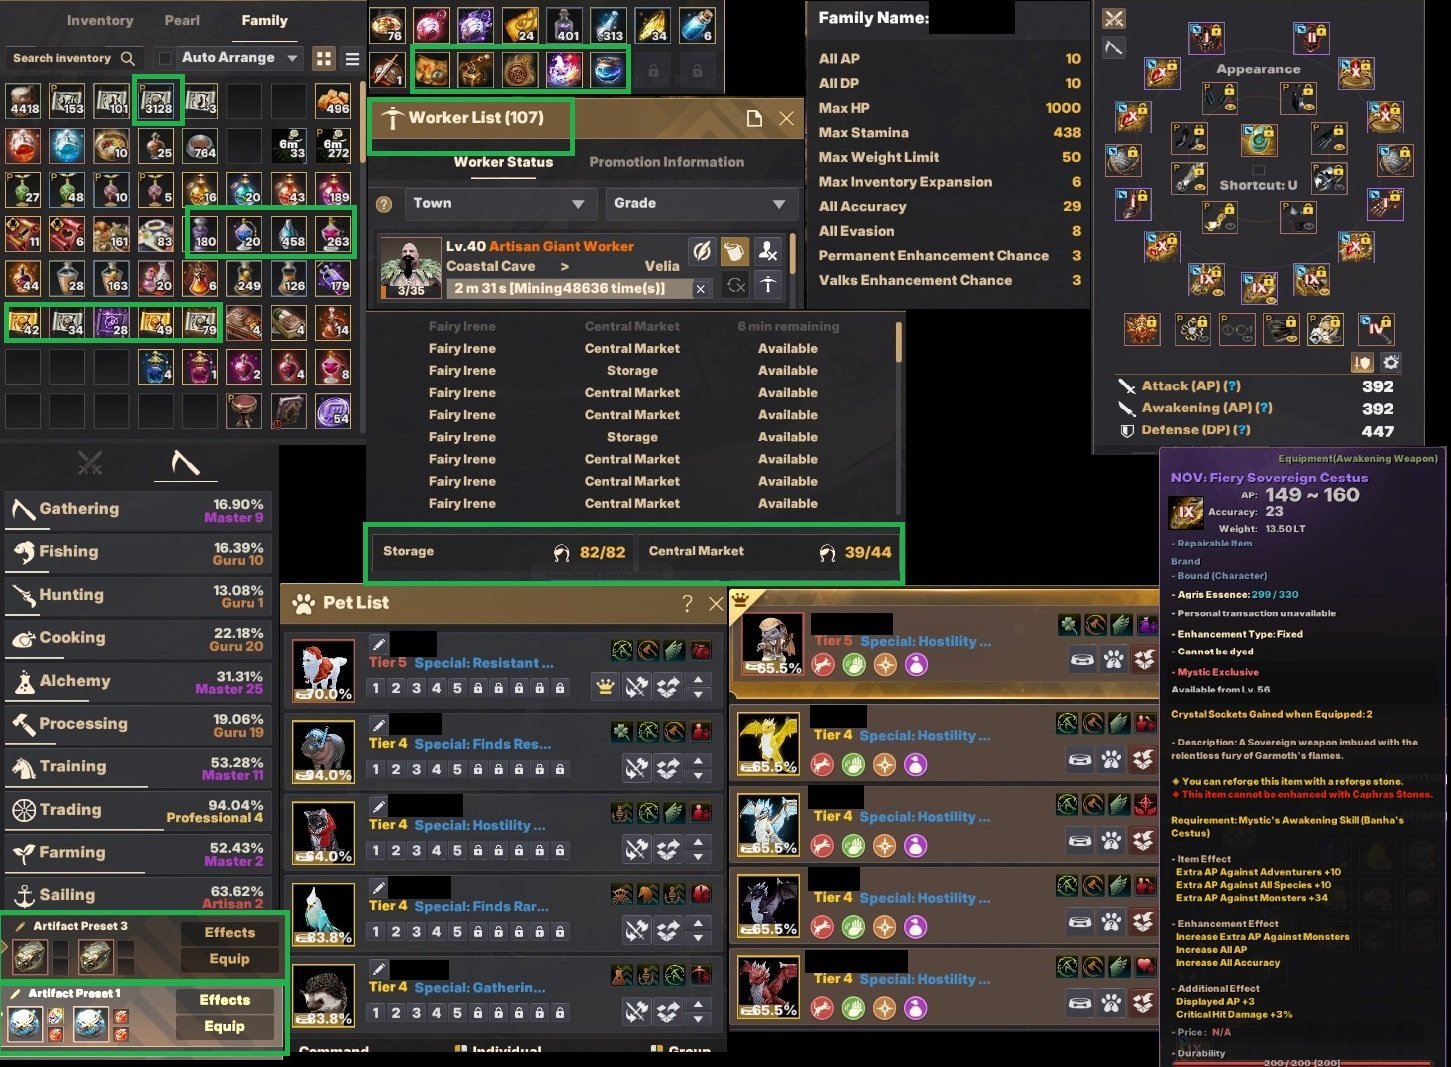Switch inventory to grid view icon
Image resolution: width=1451 pixels, height=1067 pixels.
click(x=324, y=59)
